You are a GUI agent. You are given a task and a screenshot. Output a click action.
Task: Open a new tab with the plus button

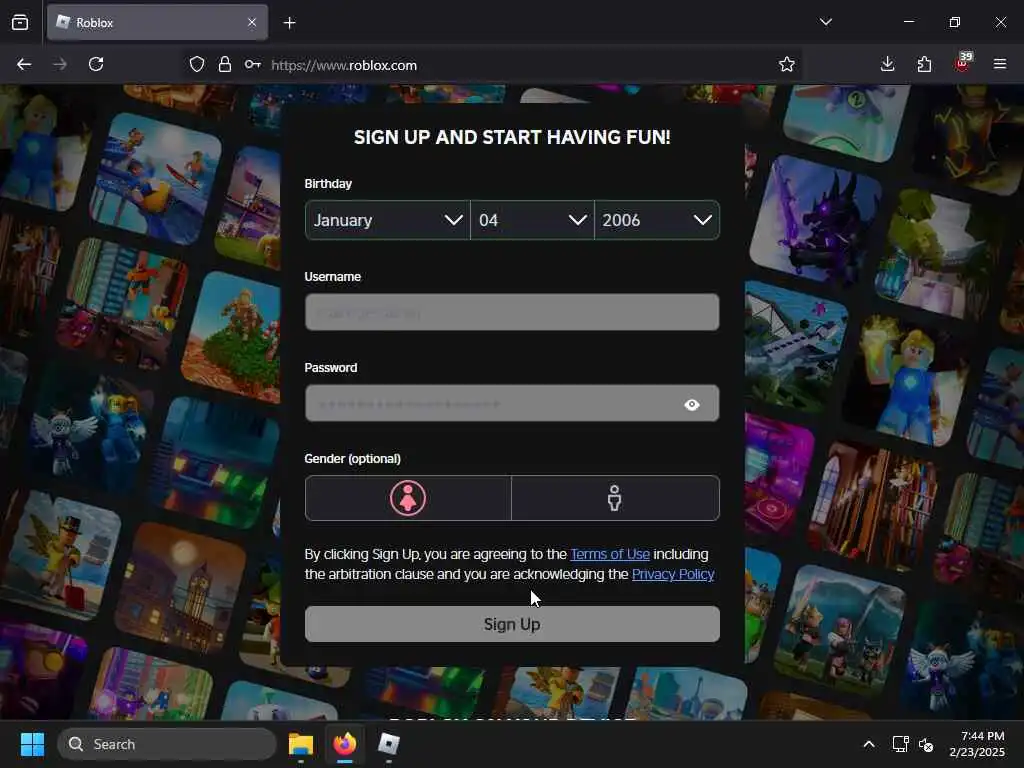(x=289, y=23)
